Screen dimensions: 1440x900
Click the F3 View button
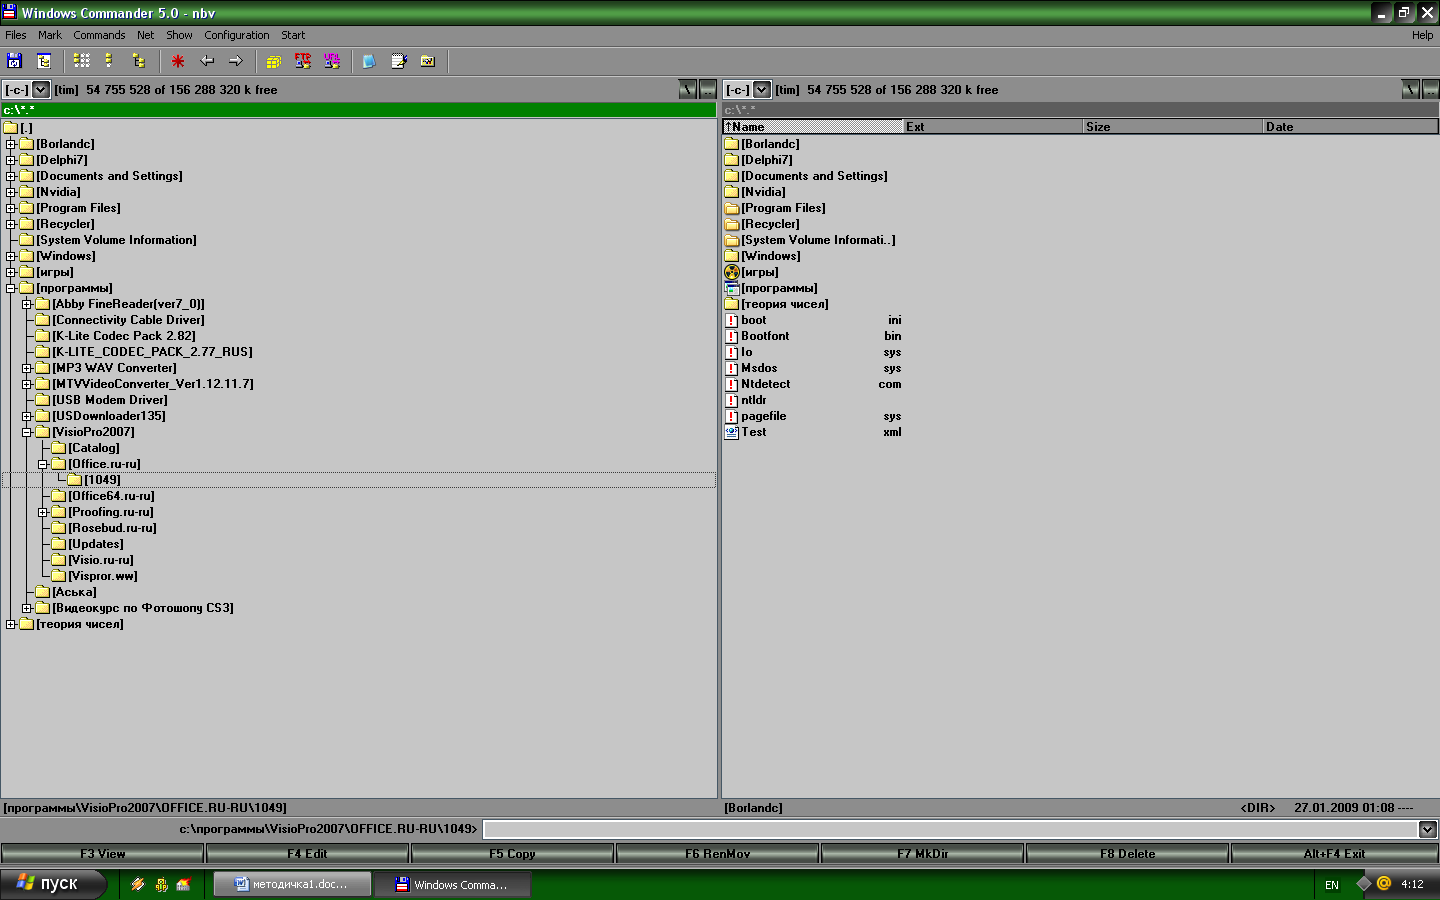[x=103, y=854]
